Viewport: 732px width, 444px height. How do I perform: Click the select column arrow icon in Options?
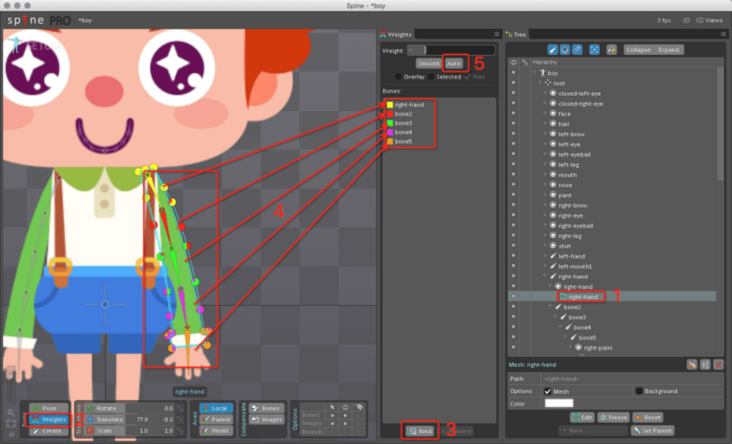[332, 407]
